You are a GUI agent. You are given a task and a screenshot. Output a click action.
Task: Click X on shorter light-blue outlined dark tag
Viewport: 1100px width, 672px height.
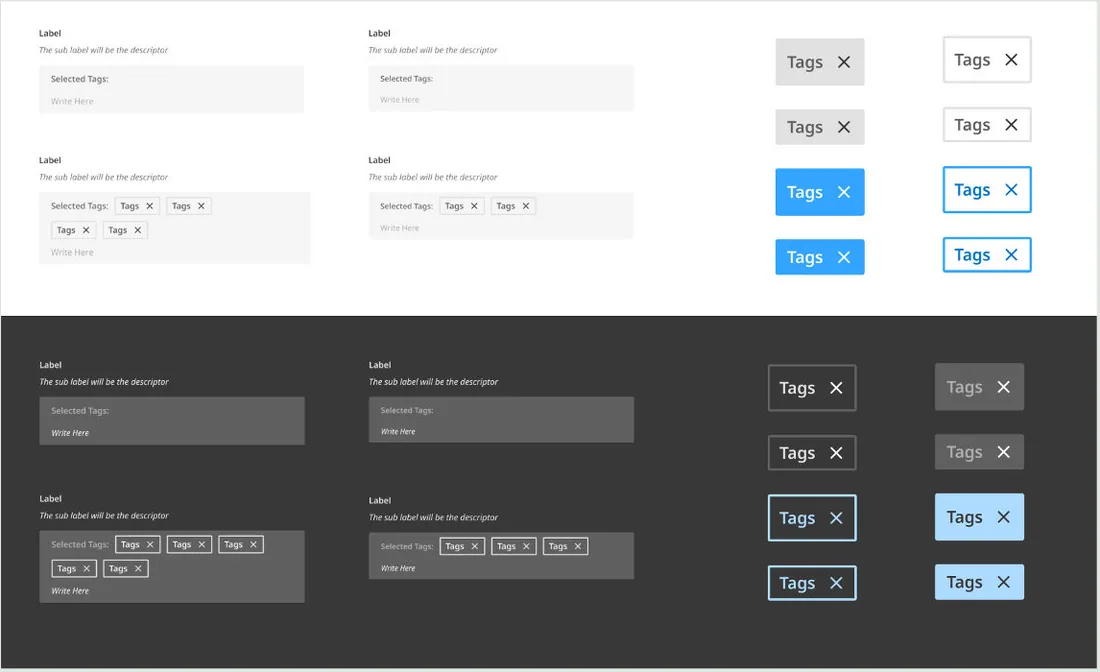pyautogui.click(x=836, y=583)
